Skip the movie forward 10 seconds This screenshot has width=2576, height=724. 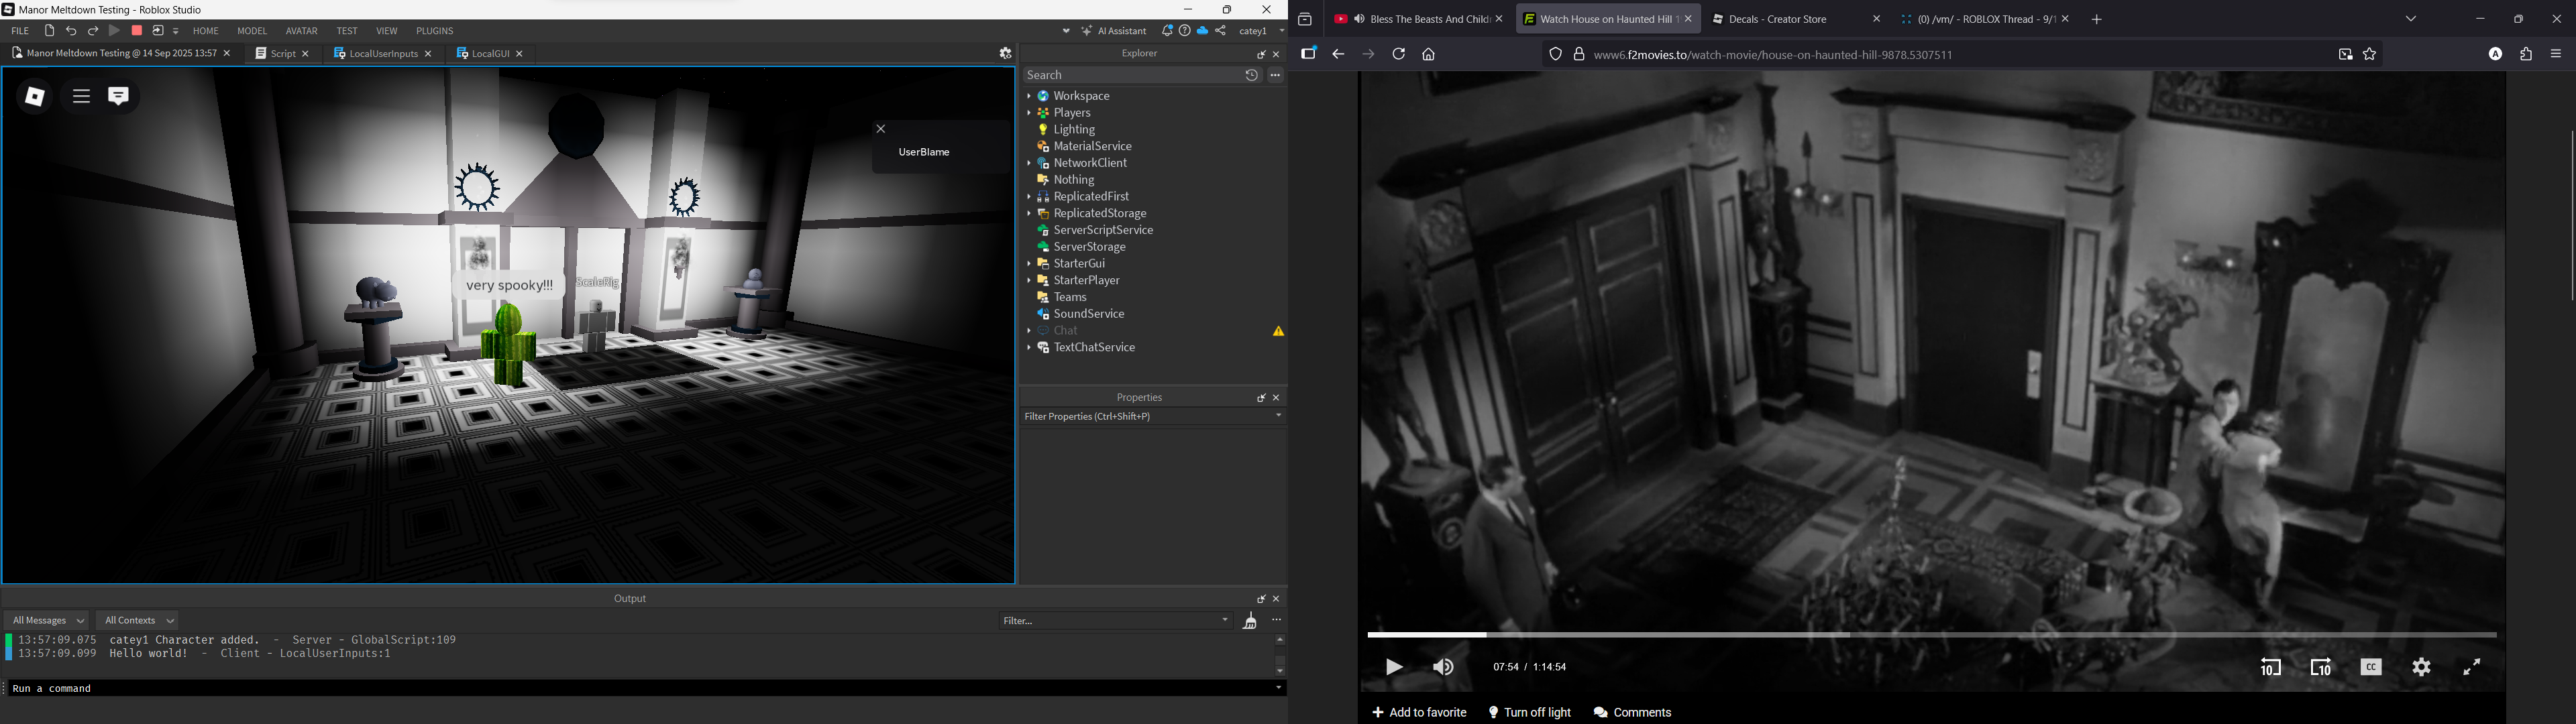(2321, 668)
